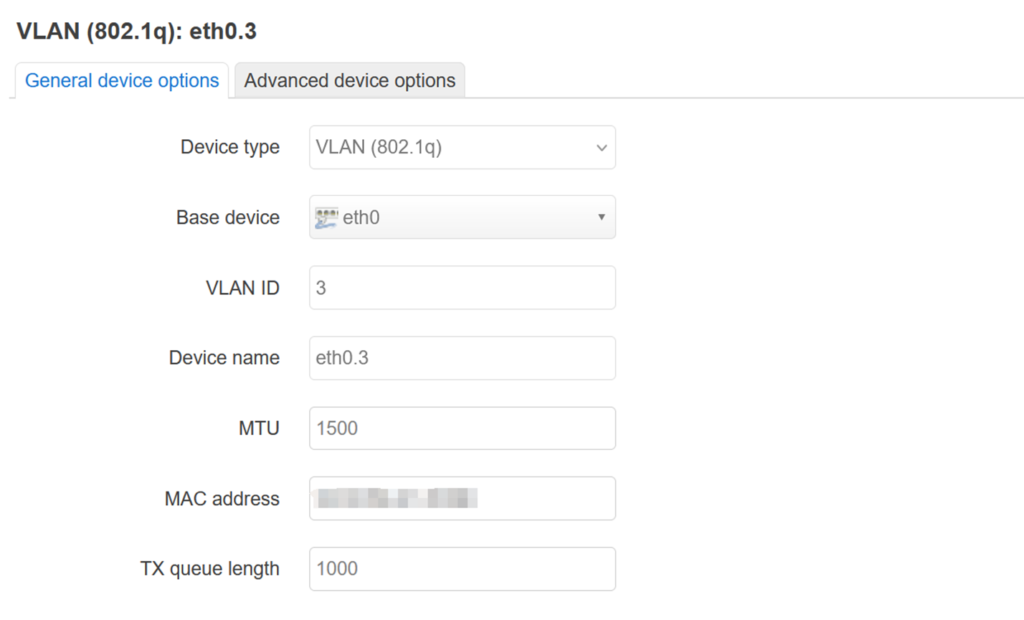Click the "Device name" label
The width and height of the screenshot is (1024, 620).
click(x=224, y=358)
